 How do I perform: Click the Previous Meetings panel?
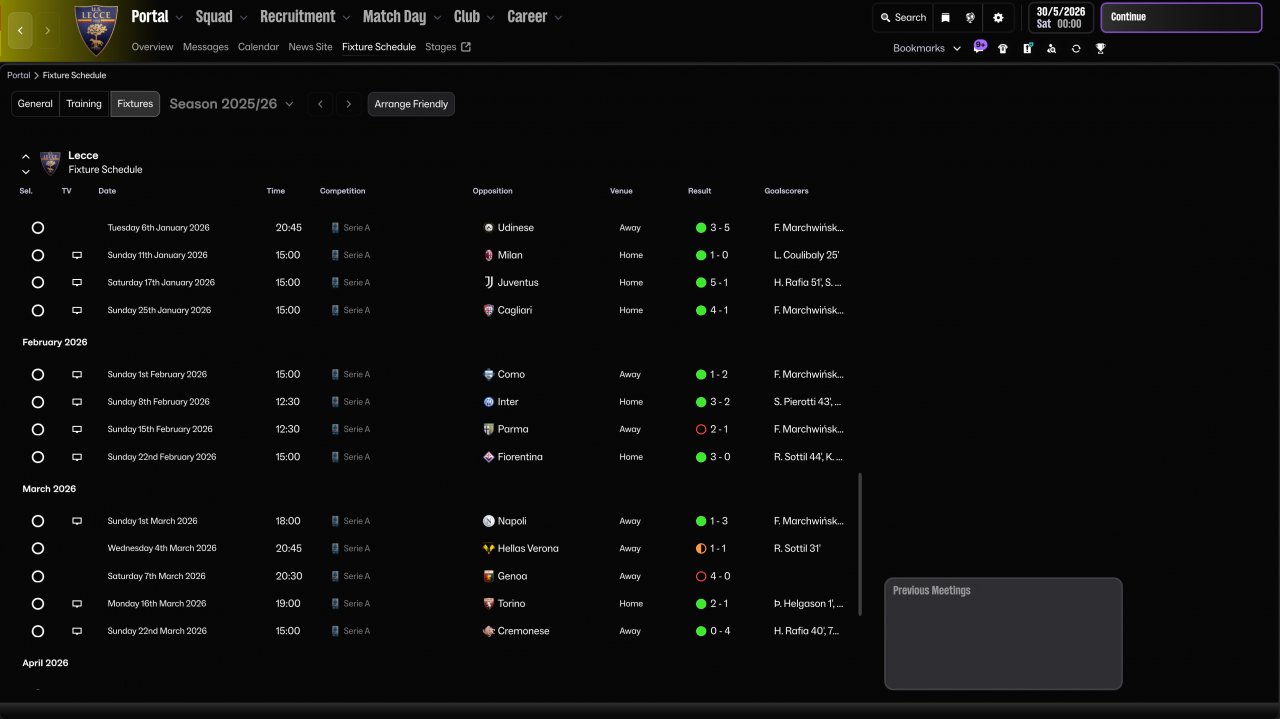[1003, 633]
